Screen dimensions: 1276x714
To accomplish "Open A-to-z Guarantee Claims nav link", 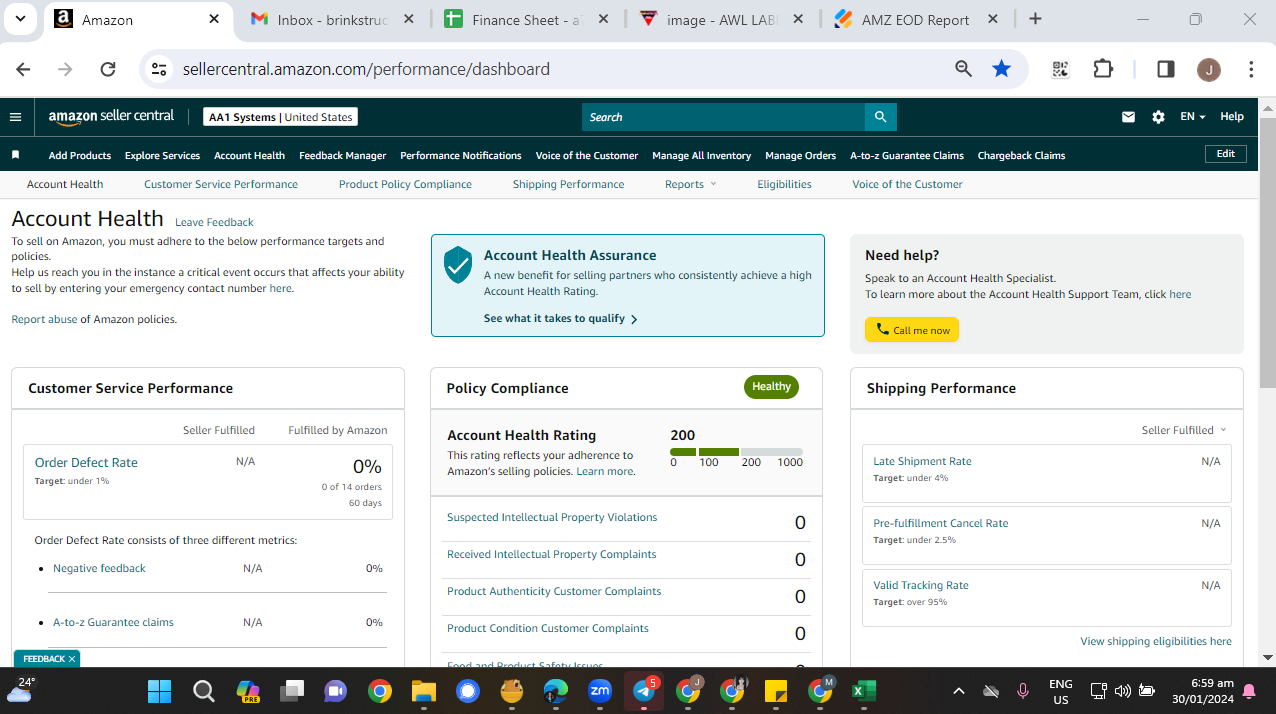I will 907,155.
